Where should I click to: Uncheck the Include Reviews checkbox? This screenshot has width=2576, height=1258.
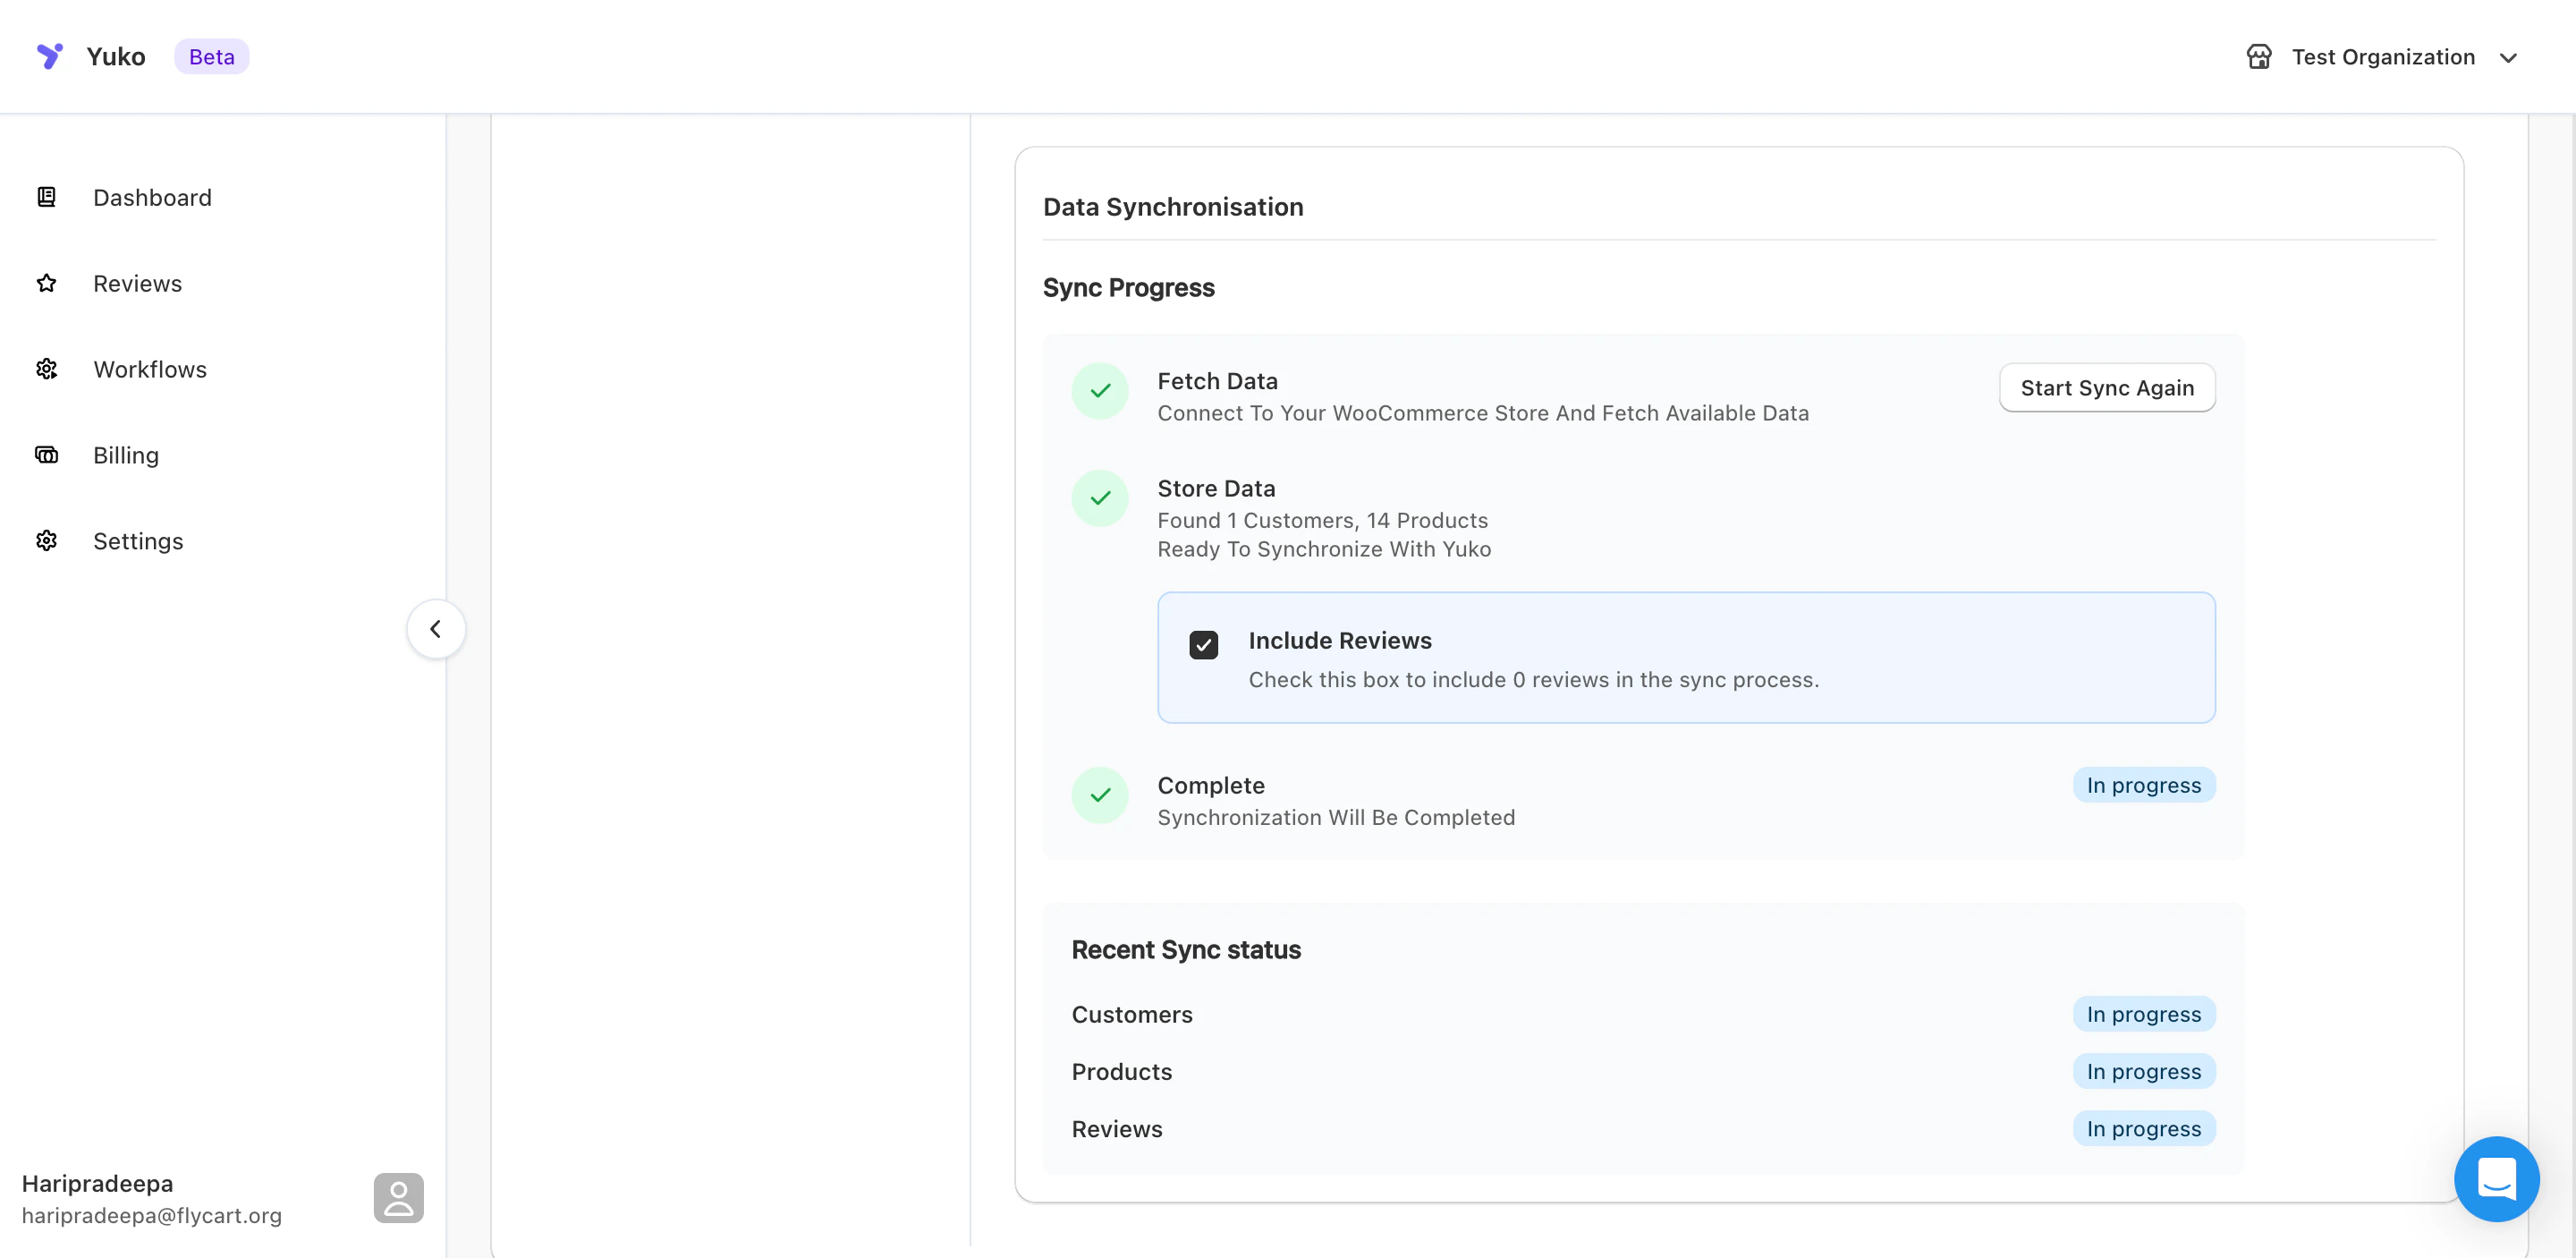pos(1203,645)
